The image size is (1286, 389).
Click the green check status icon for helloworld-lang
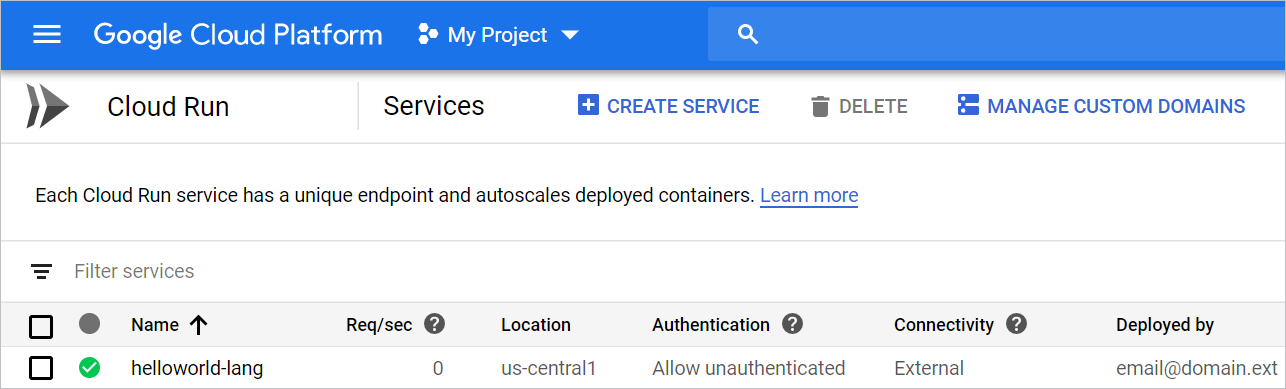(x=89, y=368)
